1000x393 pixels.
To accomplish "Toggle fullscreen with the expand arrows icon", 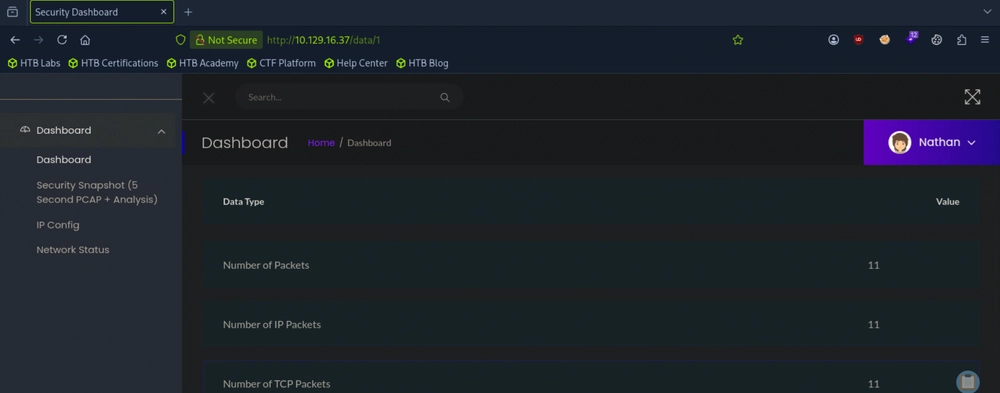I will (972, 97).
